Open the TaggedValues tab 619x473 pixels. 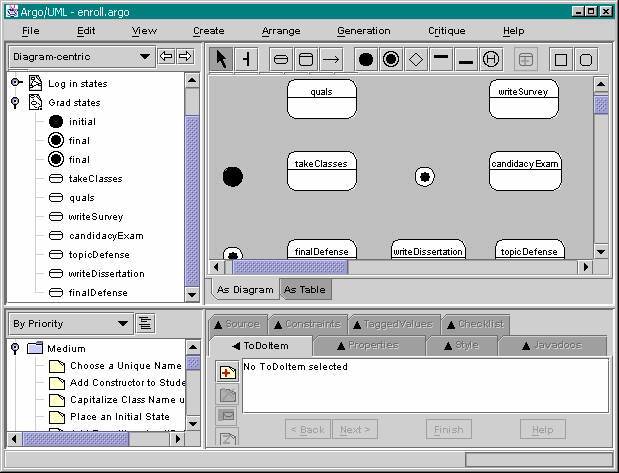coord(394,324)
